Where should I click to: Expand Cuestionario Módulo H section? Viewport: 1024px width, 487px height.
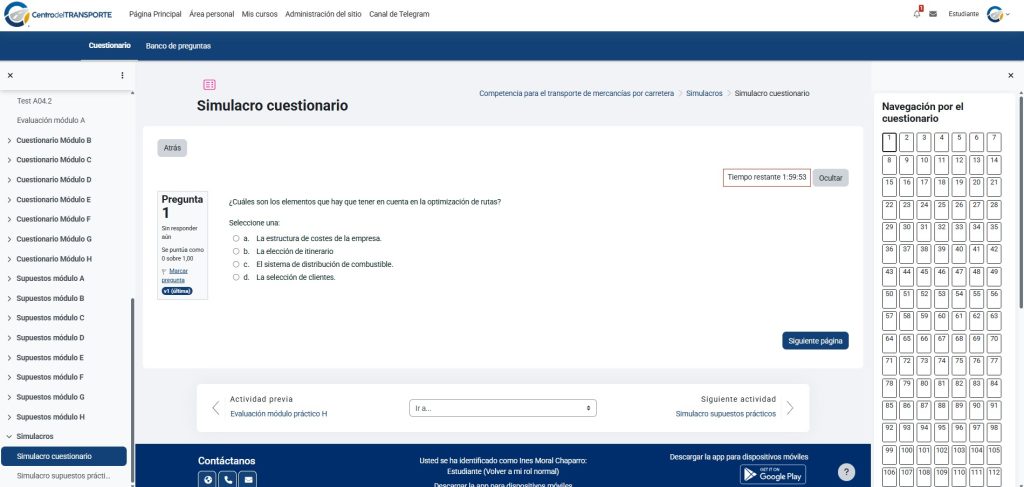pyautogui.click(x=9, y=259)
